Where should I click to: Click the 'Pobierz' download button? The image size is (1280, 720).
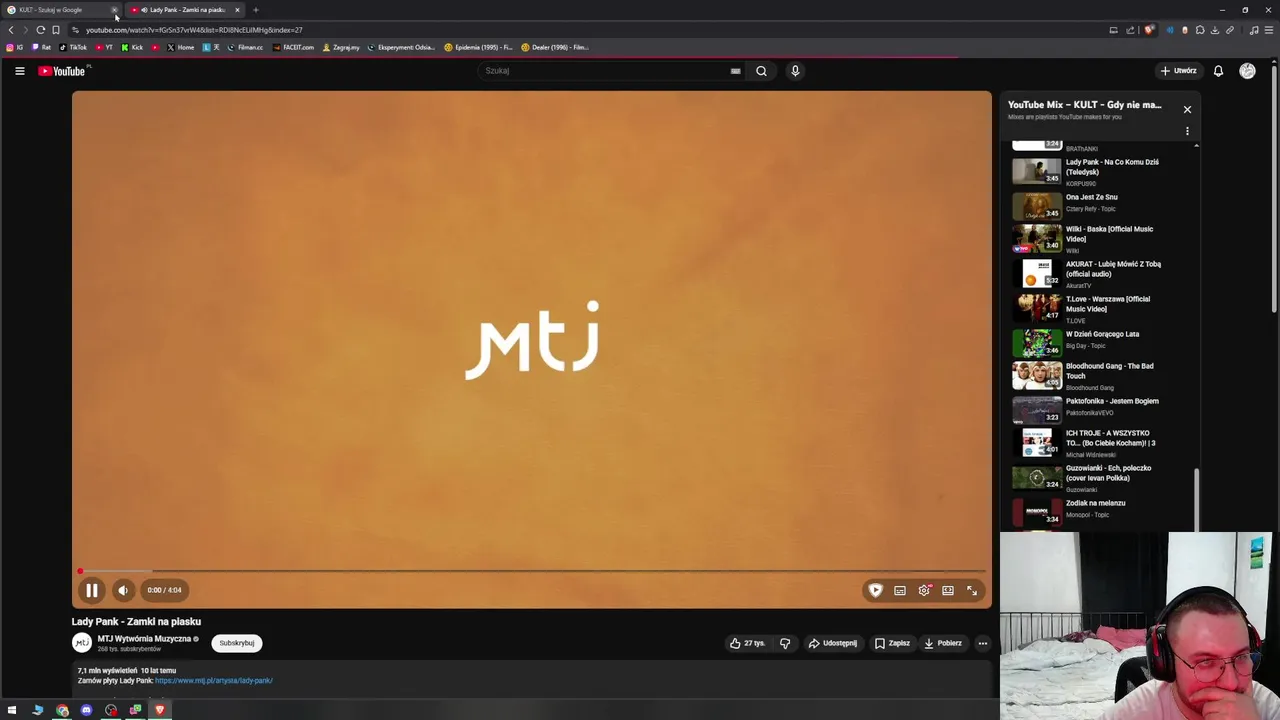(943, 643)
